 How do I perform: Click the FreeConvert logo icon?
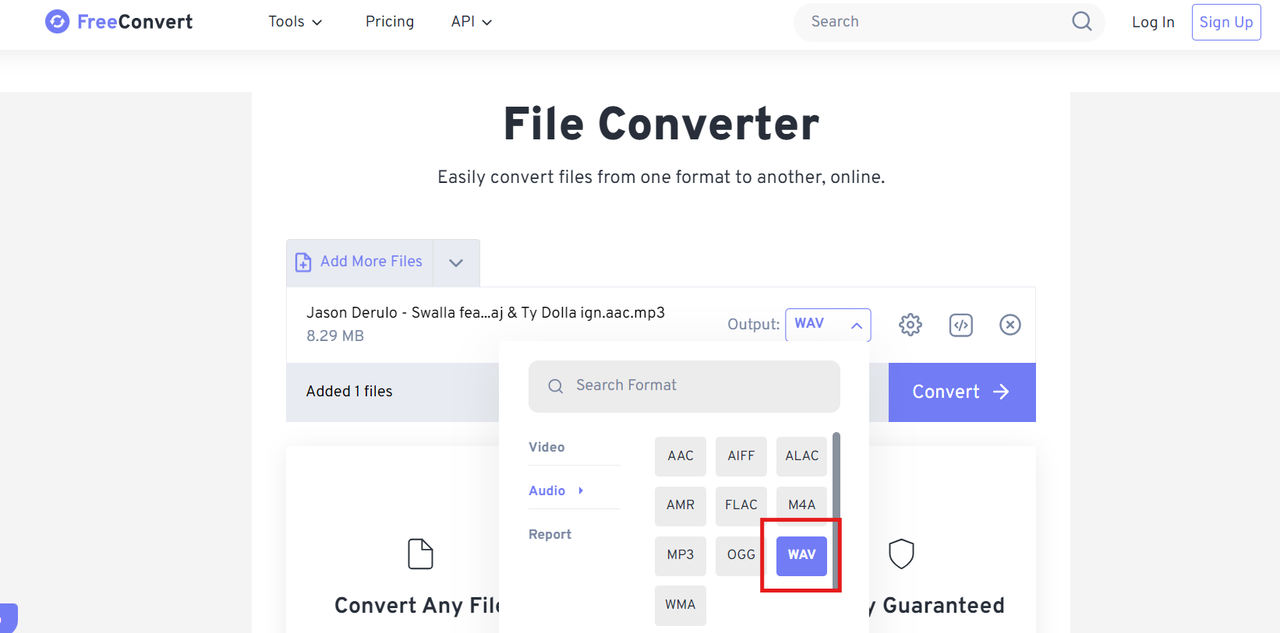coord(57,22)
